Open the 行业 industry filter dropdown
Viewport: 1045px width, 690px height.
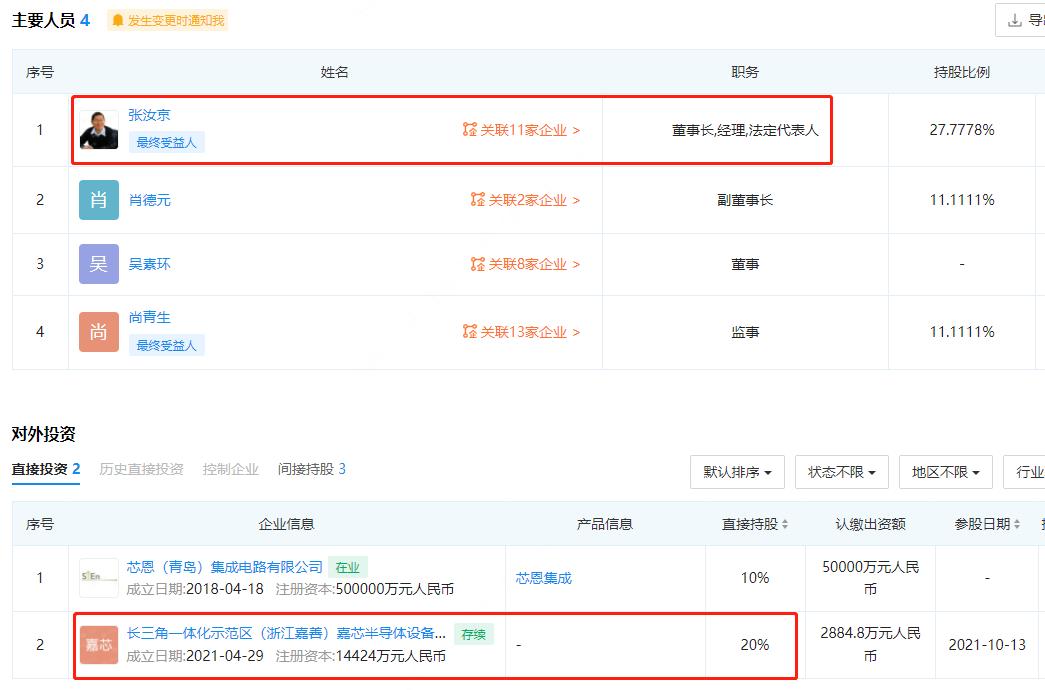click(1028, 471)
